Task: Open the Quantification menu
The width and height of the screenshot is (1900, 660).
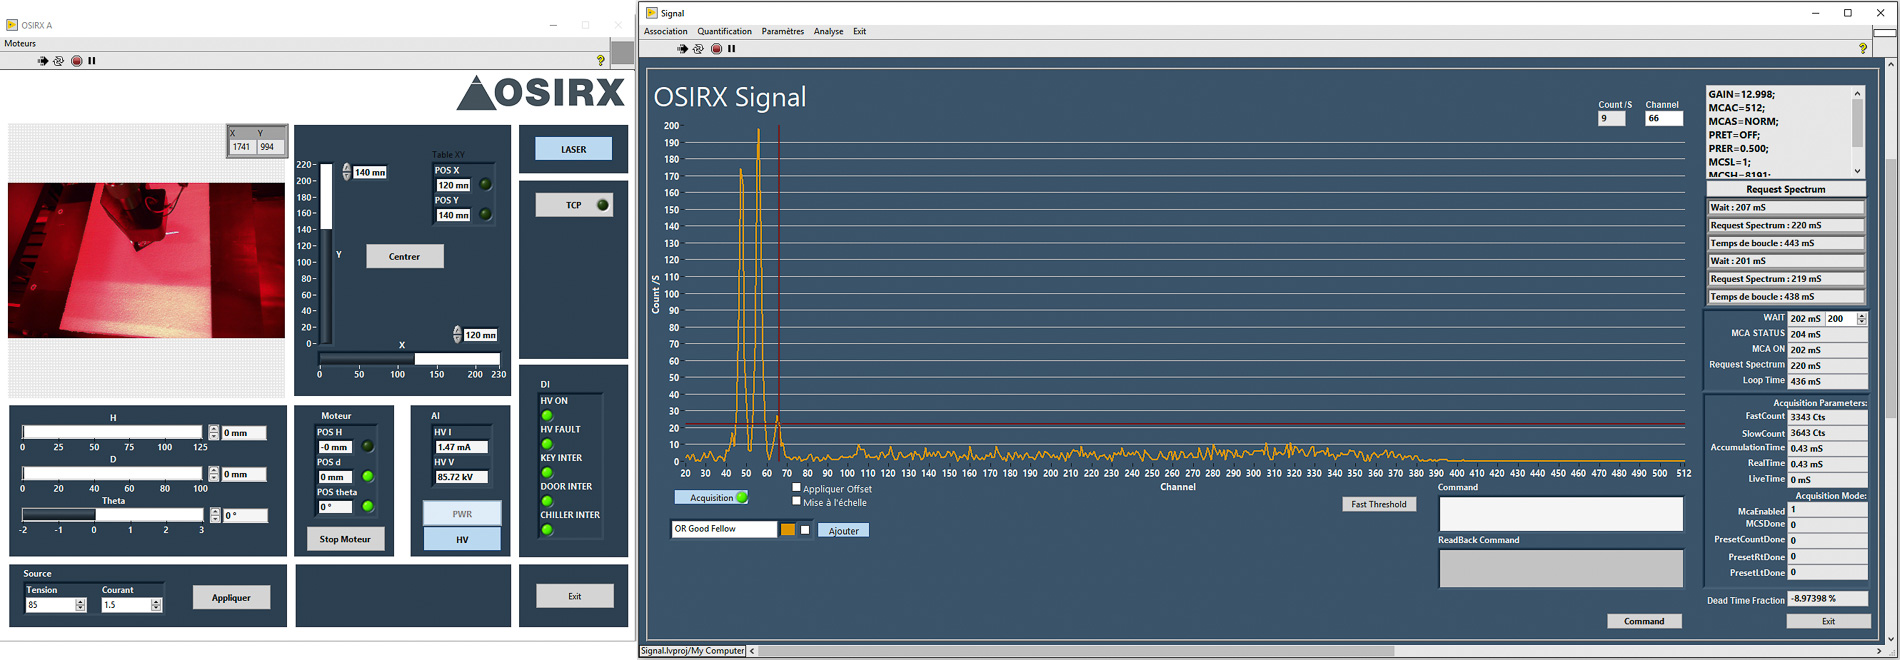Action: click(724, 31)
